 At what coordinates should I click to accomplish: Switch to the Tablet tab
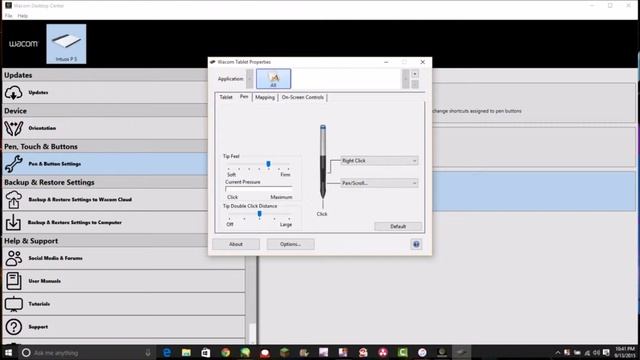point(226,98)
